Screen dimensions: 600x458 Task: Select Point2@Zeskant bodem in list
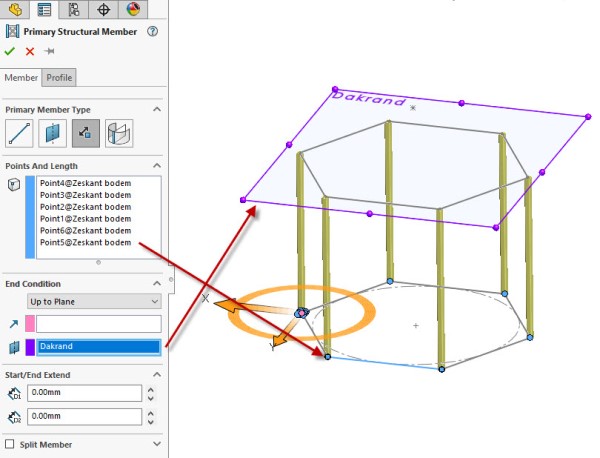[85, 207]
